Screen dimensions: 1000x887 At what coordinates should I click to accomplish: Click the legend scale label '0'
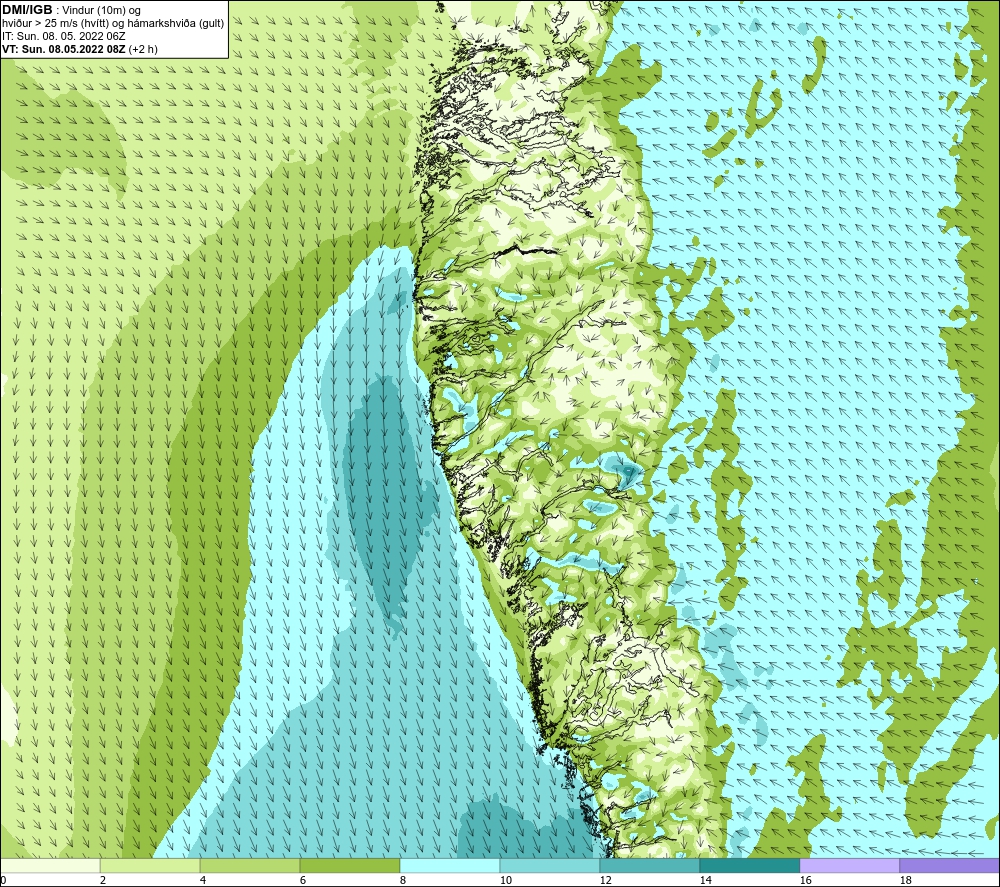[x=4, y=880]
